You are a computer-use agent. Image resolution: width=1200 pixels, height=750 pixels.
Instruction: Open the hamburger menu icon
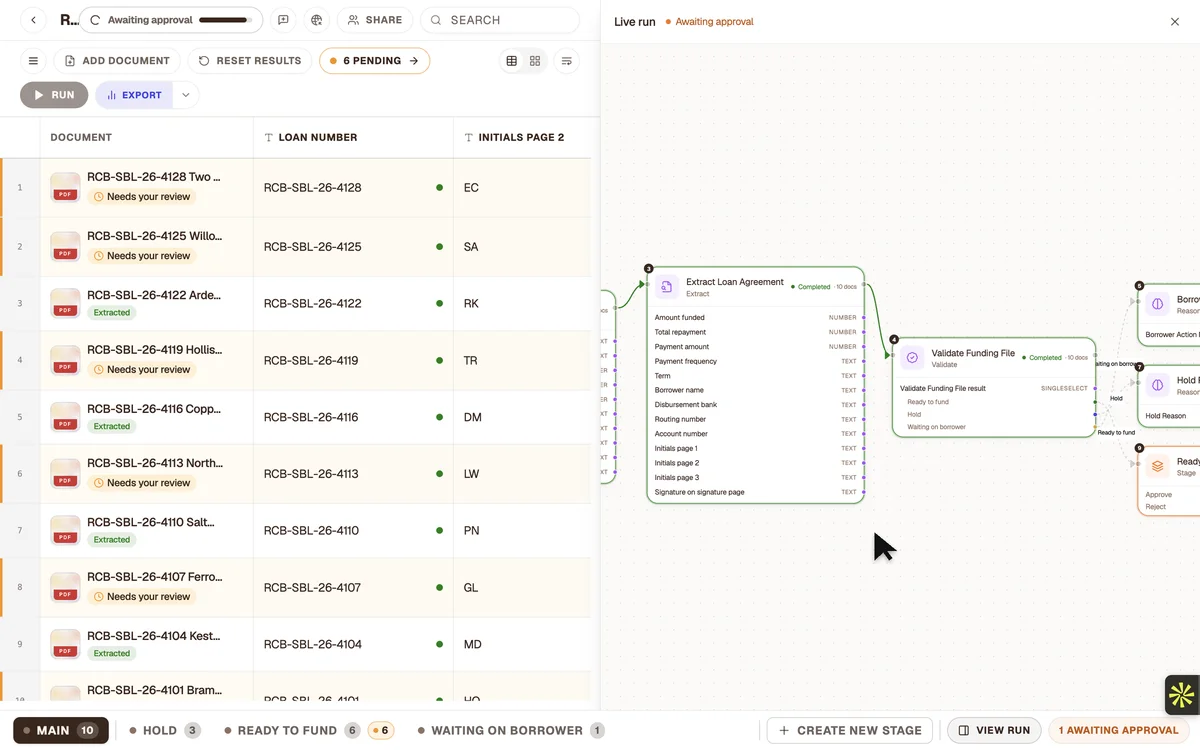pos(33,61)
